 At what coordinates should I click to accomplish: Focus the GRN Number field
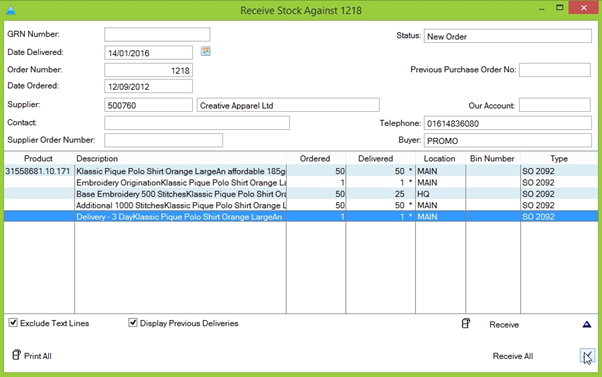(x=157, y=35)
